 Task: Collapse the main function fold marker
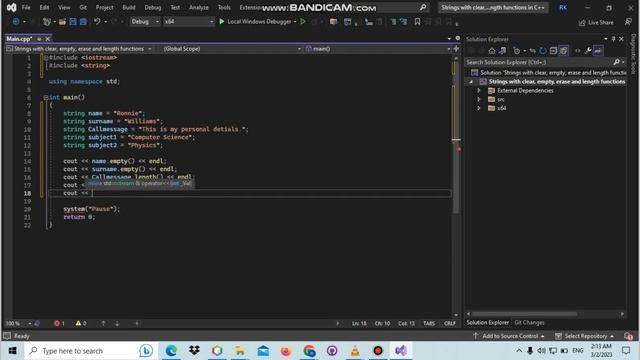(x=46, y=98)
